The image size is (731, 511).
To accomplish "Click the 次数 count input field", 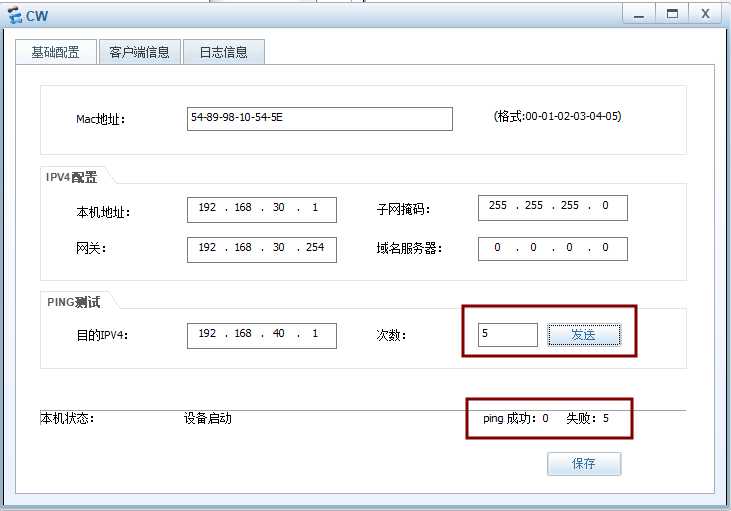I will tap(508, 335).
